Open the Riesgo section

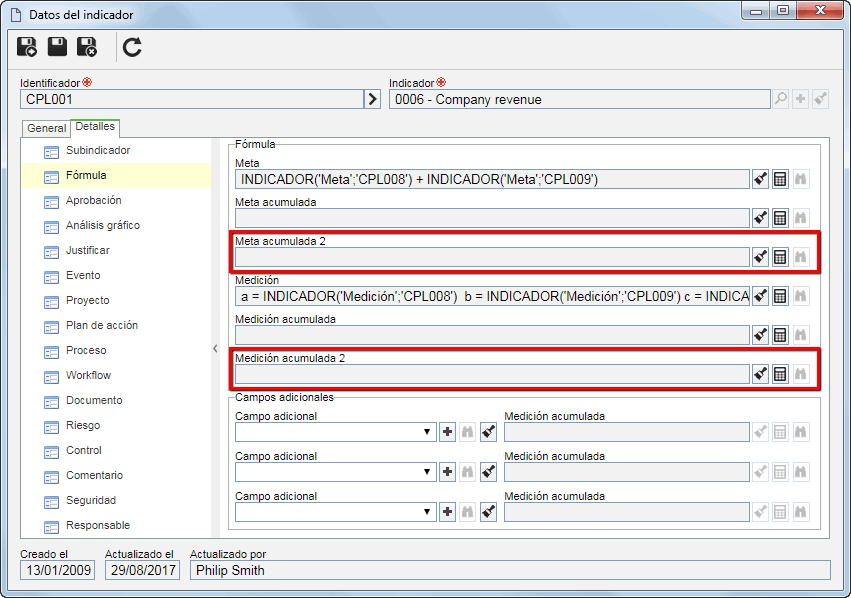point(83,425)
